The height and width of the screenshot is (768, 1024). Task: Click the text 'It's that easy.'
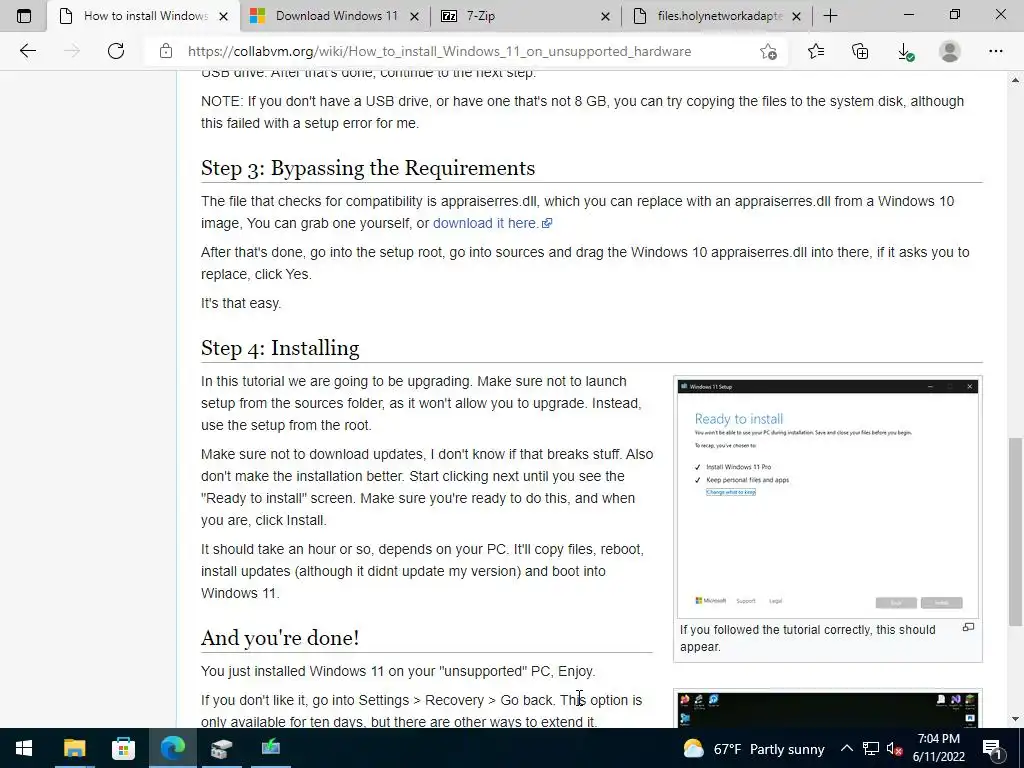241,303
